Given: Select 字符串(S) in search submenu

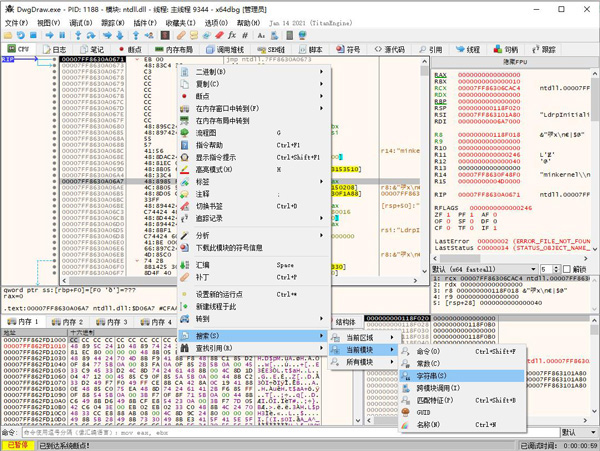Looking at the screenshot, I should point(461,376).
